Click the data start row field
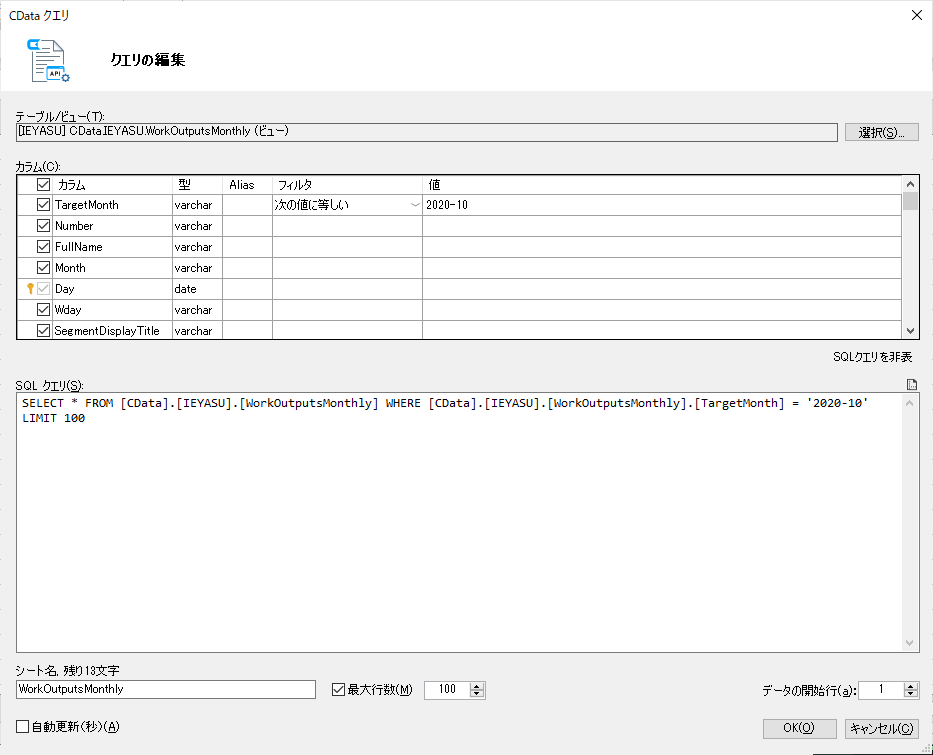 click(x=881, y=690)
